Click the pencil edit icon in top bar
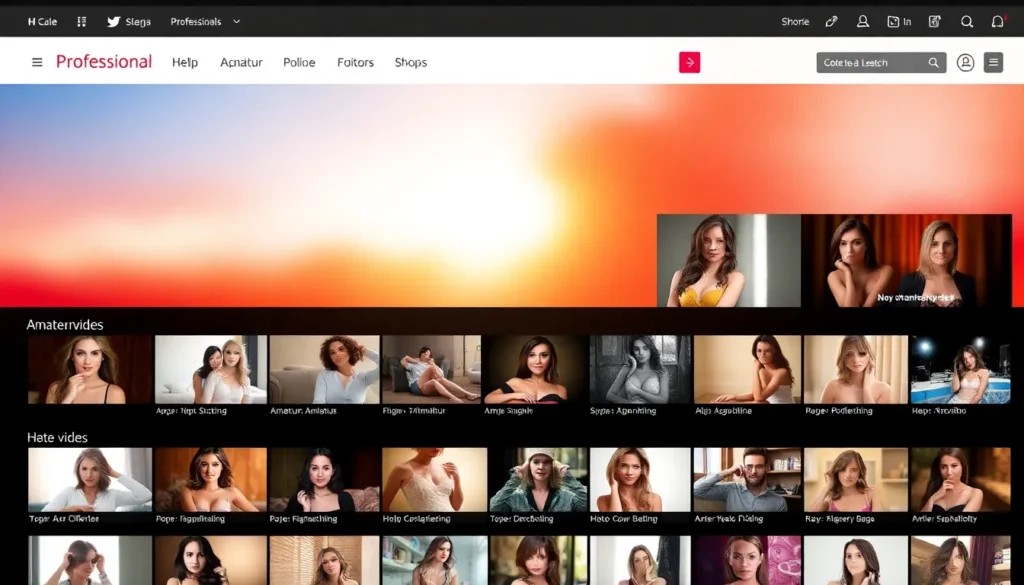Screen dimensions: 1024x585 coord(831,21)
